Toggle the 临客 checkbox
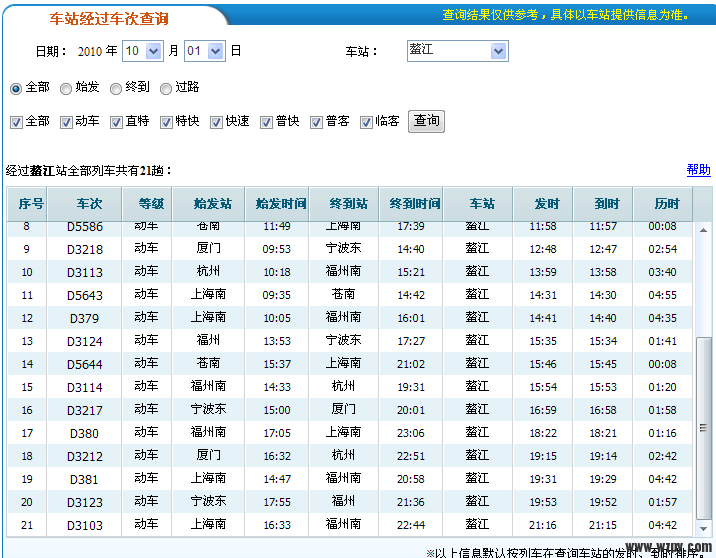The image size is (716, 558). (x=366, y=122)
